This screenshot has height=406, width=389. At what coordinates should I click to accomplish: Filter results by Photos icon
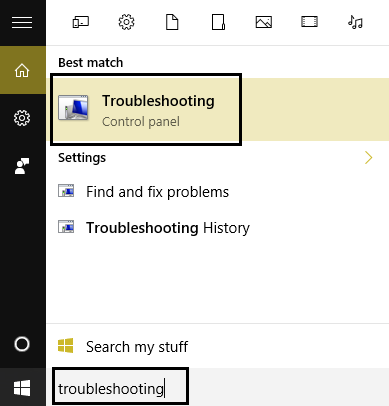264,22
